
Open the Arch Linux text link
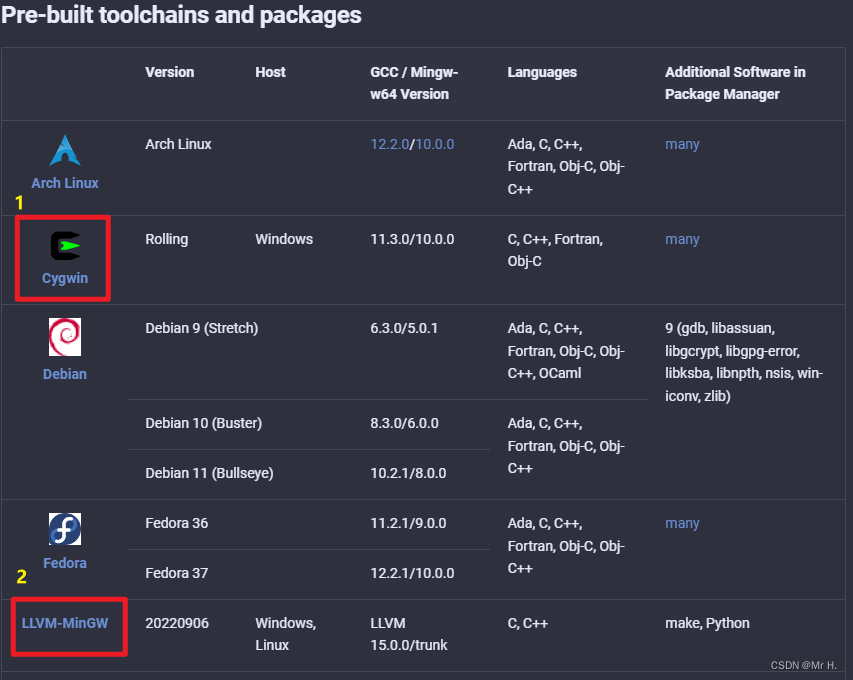(x=65, y=183)
